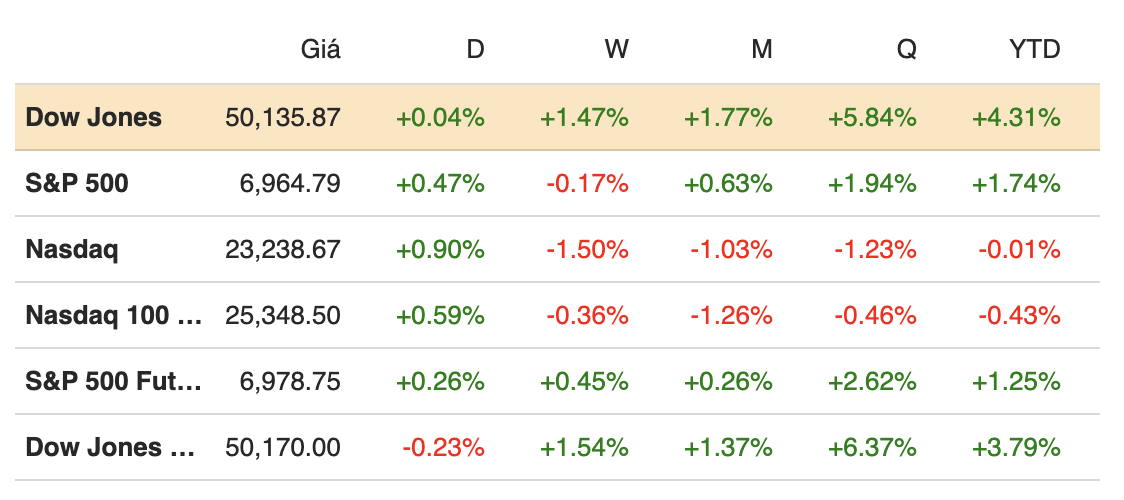Open the S&P 500 index link
Screen dimensions: 1124x500
pyautogui.click(x=77, y=184)
